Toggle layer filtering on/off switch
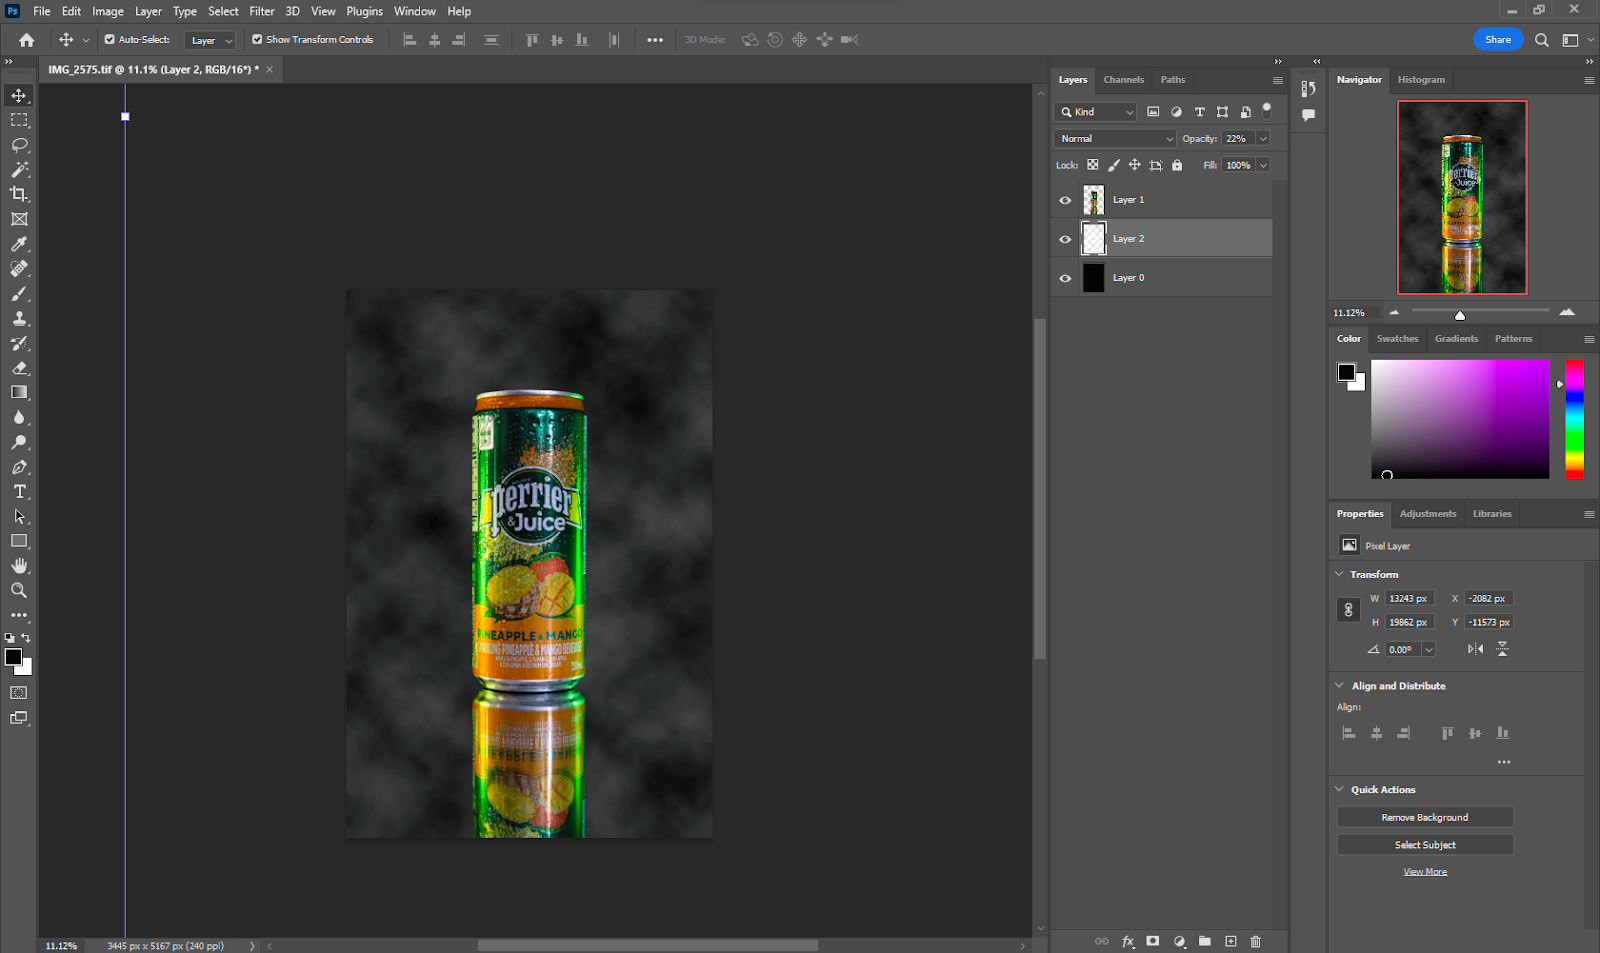This screenshot has height=953, width=1600. coord(1267,109)
